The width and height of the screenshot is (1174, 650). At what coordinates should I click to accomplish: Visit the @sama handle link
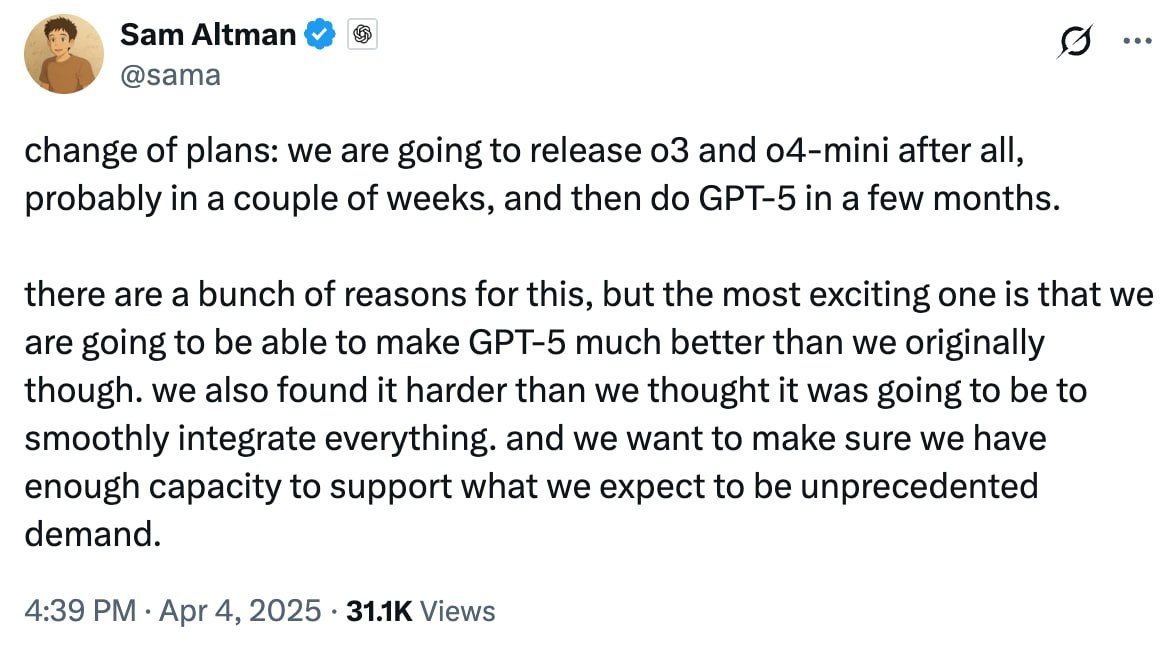click(x=171, y=75)
